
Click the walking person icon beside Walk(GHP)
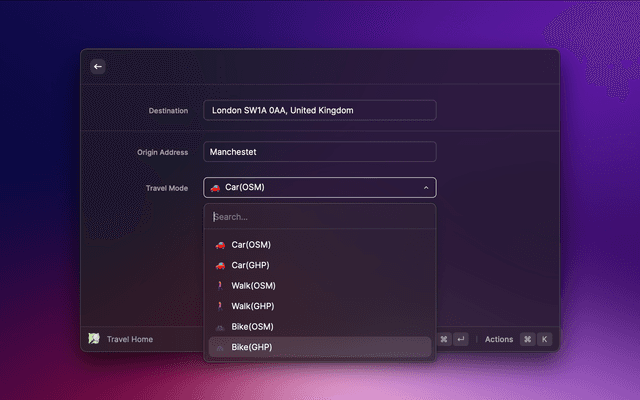(220, 306)
